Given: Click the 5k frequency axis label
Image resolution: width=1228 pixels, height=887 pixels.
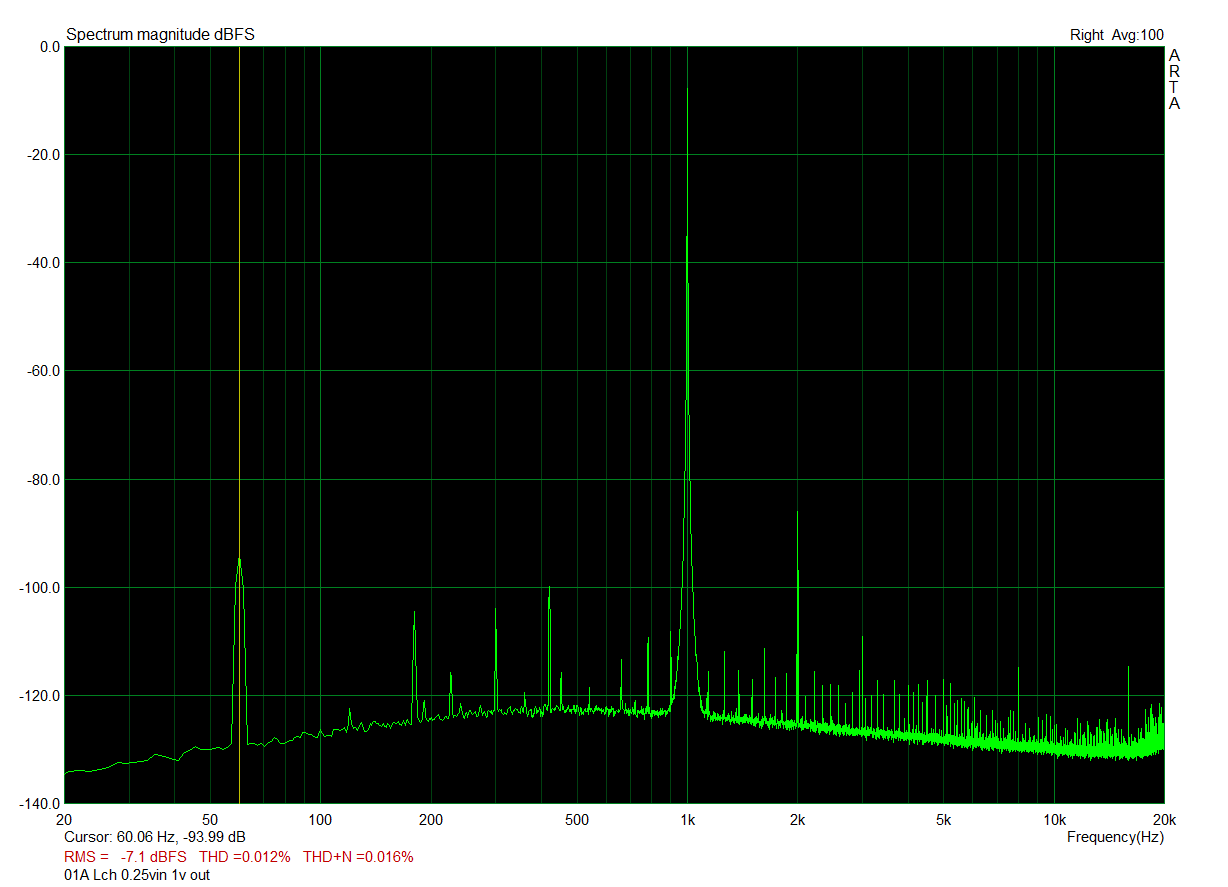Looking at the screenshot, I should click(943, 820).
